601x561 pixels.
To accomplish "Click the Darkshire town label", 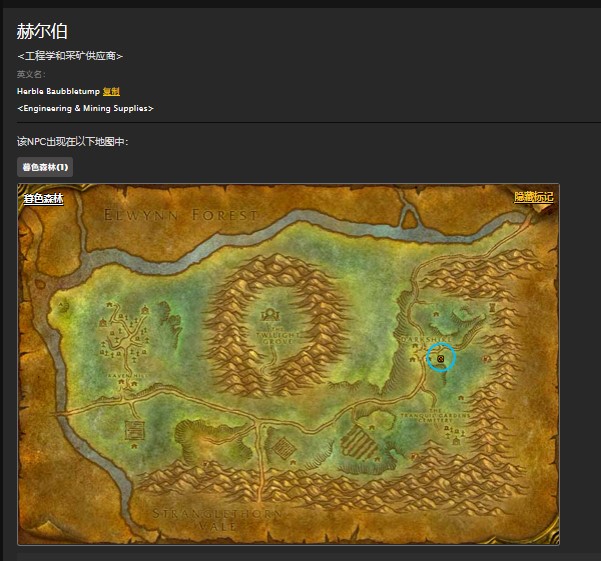I will tap(426, 340).
